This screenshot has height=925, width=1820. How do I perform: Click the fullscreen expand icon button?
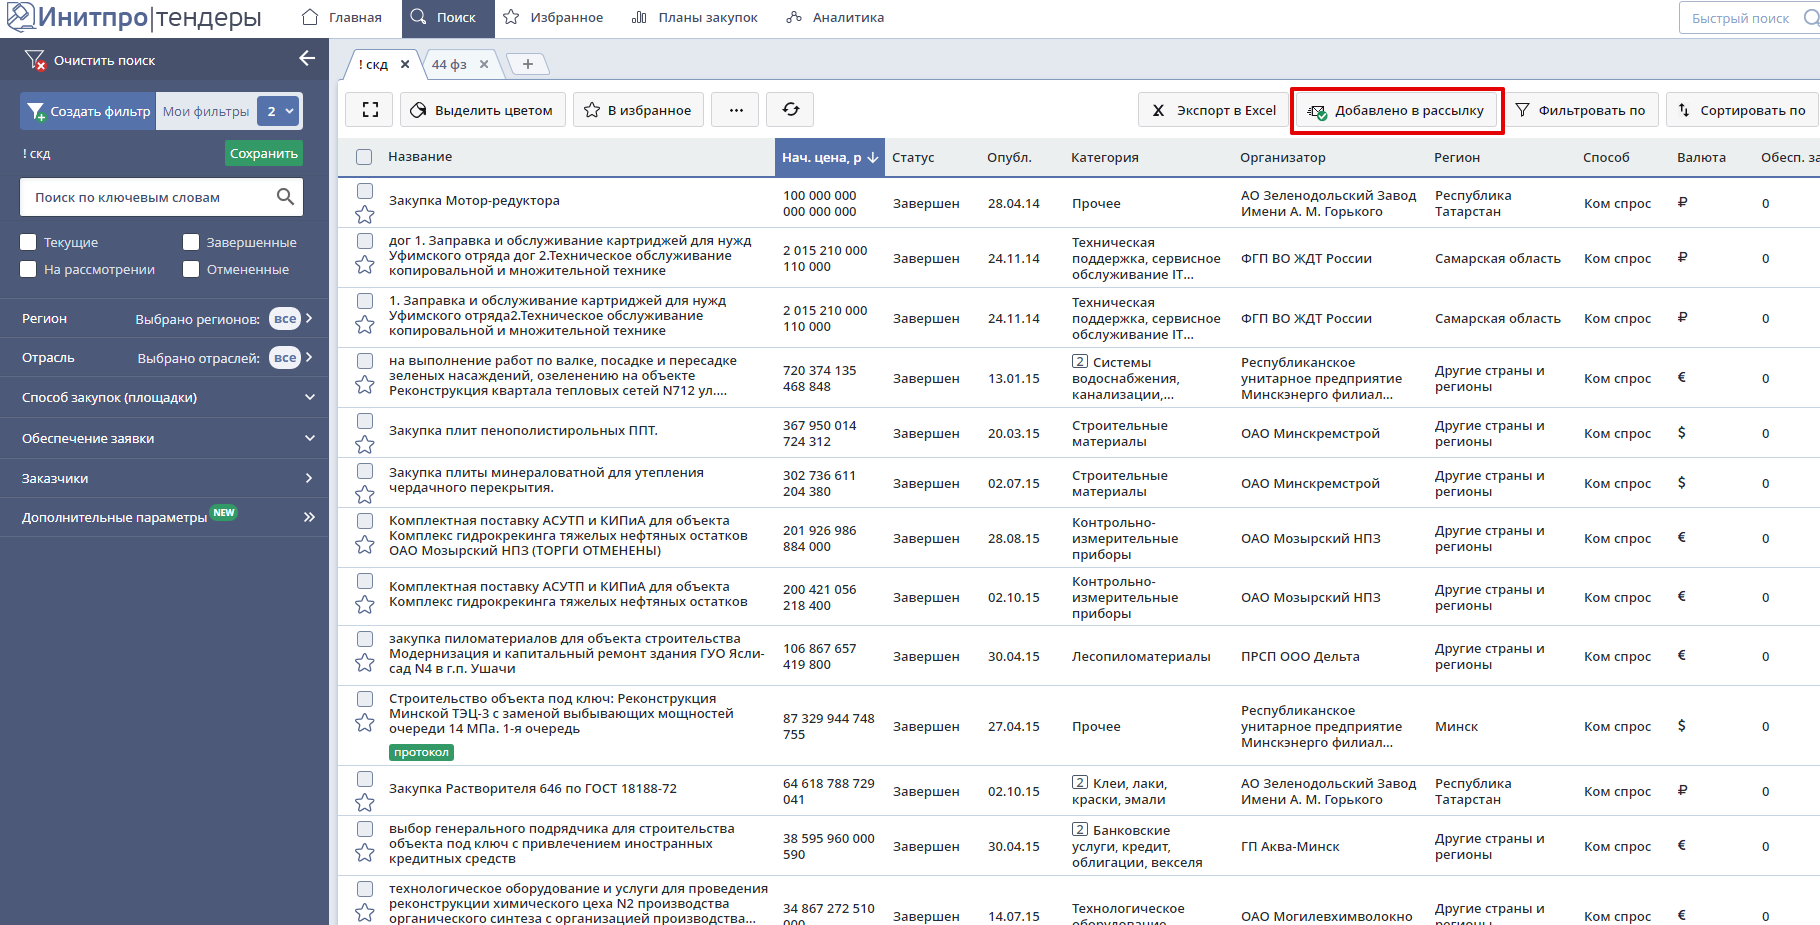[x=369, y=110]
